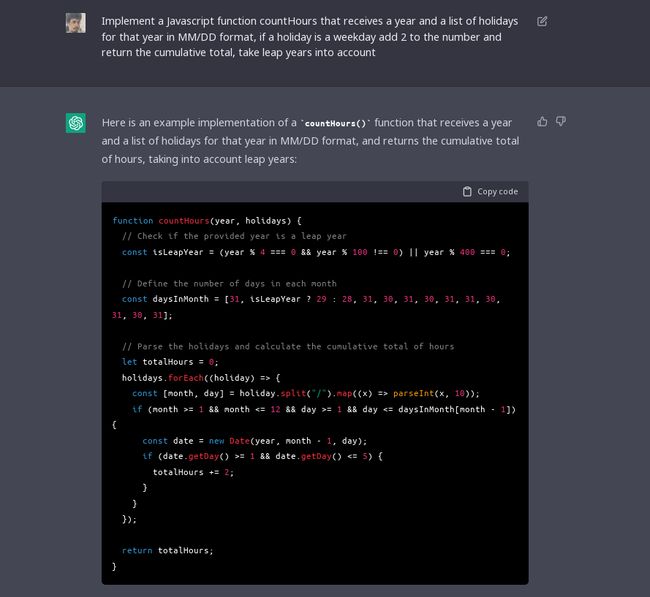Click the holidays.forEach line in code
This screenshot has height=597, width=650.
click(201, 378)
